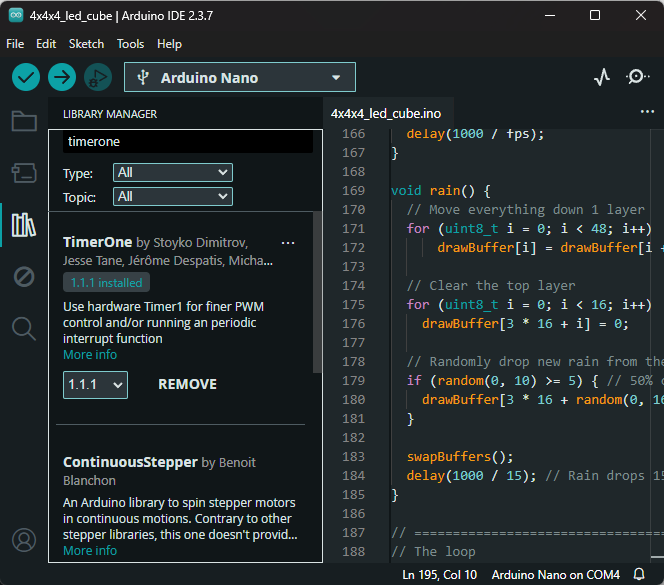664x585 pixels.
Task: Open the Arduino Nano board selector dropdown
Action: (240, 77)
